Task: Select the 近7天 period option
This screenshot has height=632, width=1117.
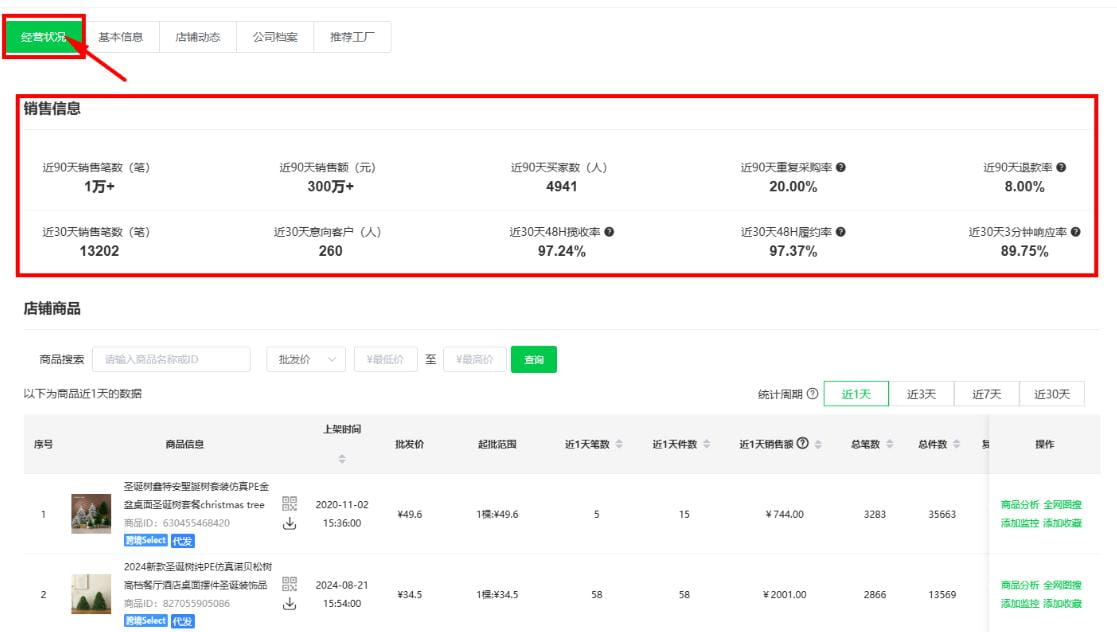Action: tap(987, 393)
